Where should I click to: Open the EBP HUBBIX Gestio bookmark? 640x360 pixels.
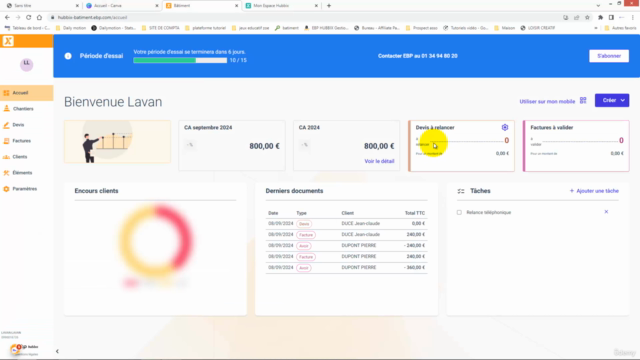pyautogui.click(x=326, y=28)
